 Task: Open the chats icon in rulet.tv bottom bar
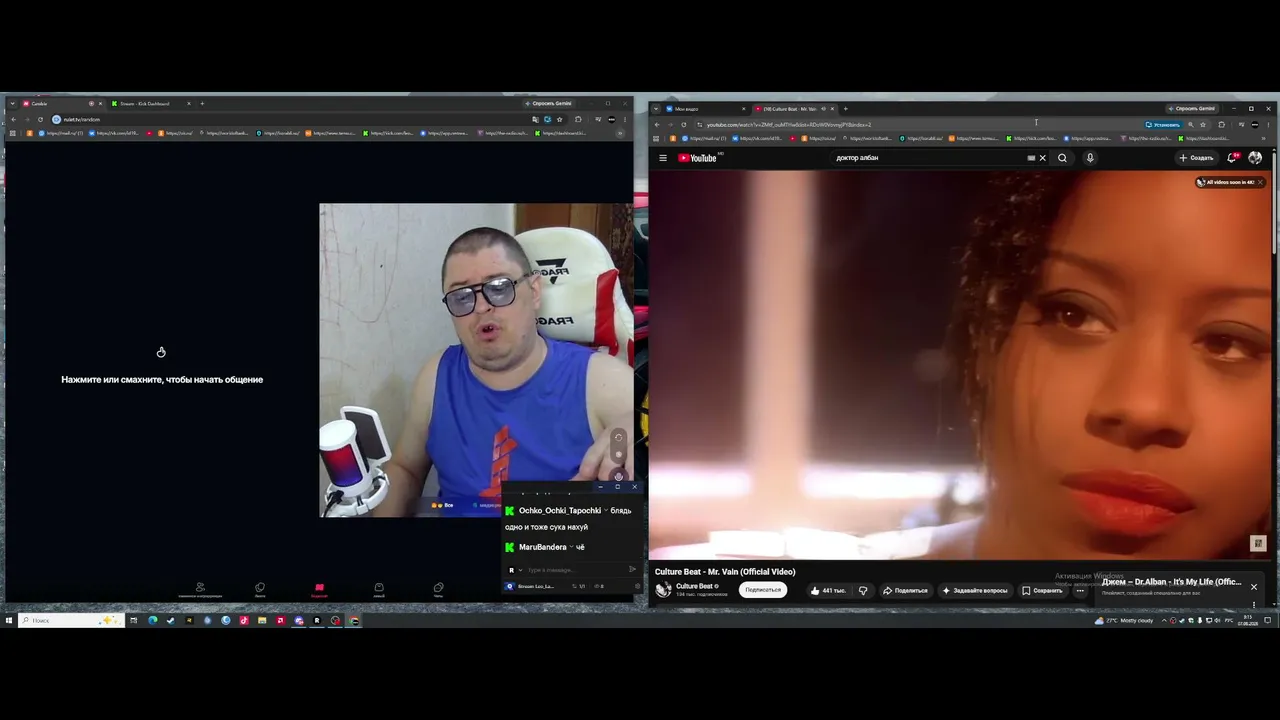(x=438, y=588)
